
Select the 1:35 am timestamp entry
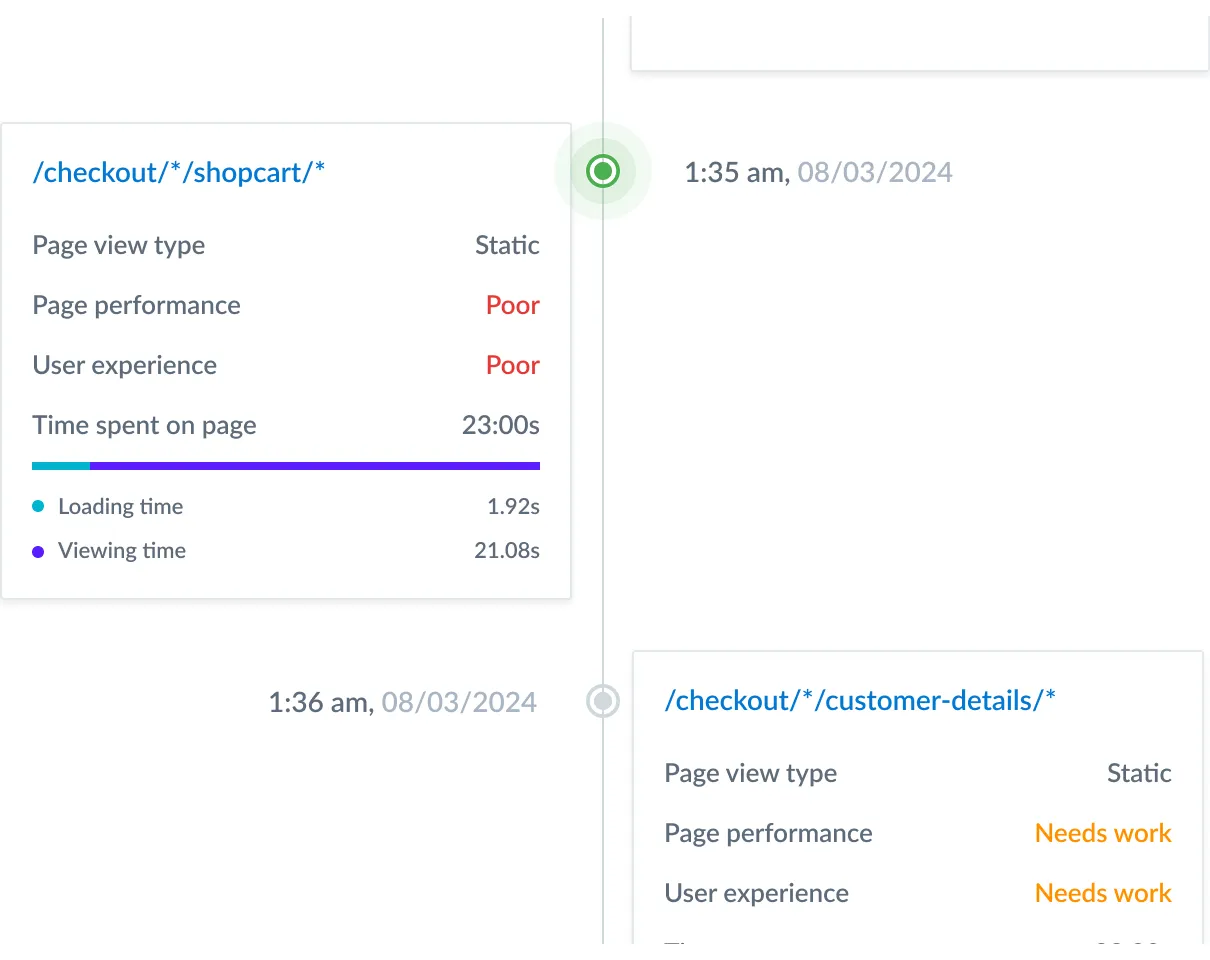(818, 171)
